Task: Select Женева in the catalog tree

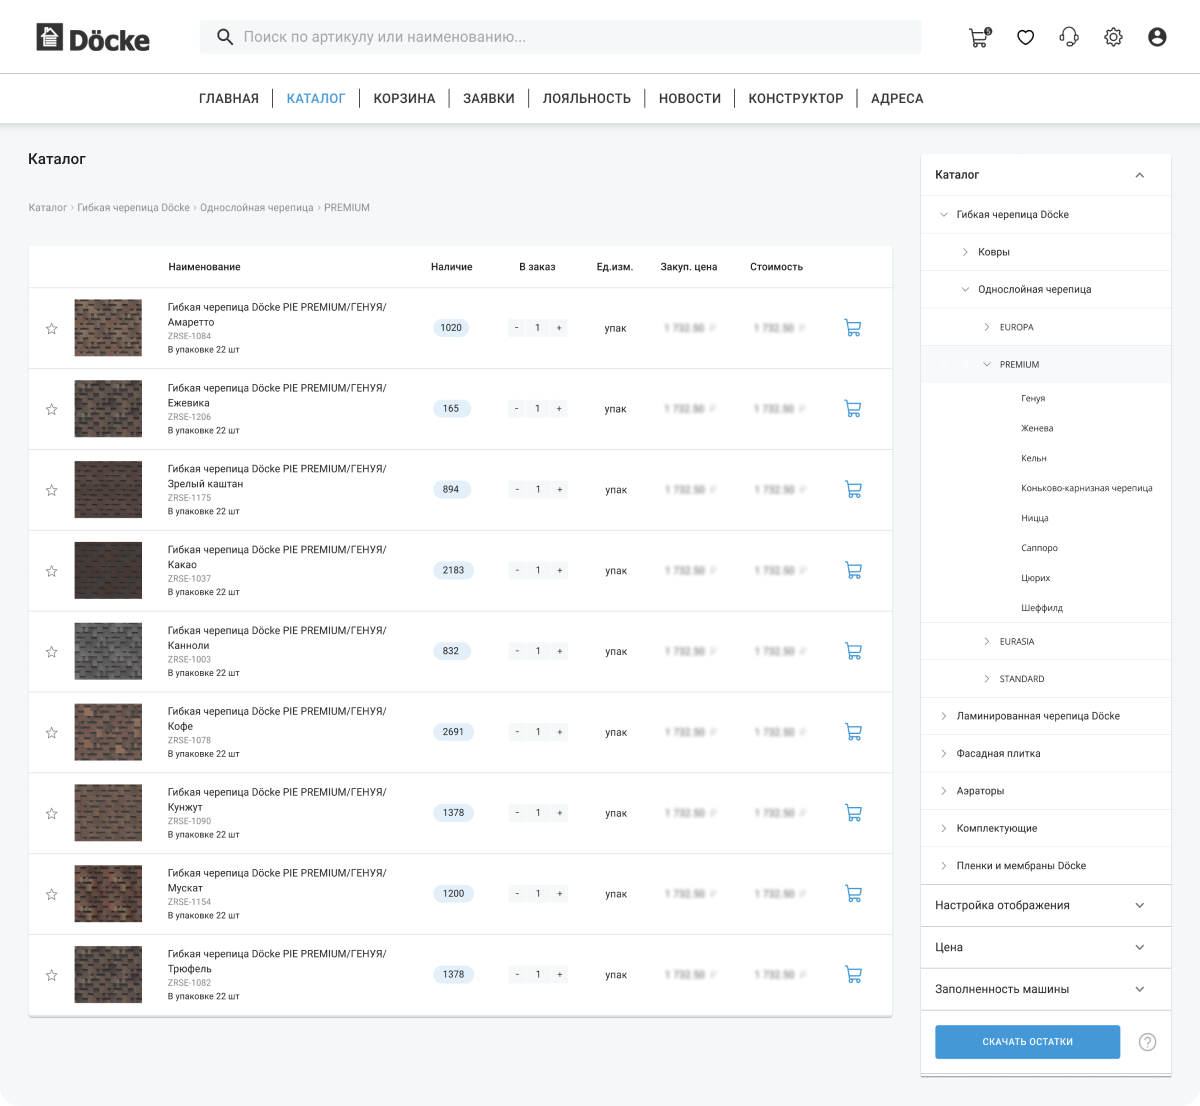Action: pyautogui.click(x=1037, y=428)
